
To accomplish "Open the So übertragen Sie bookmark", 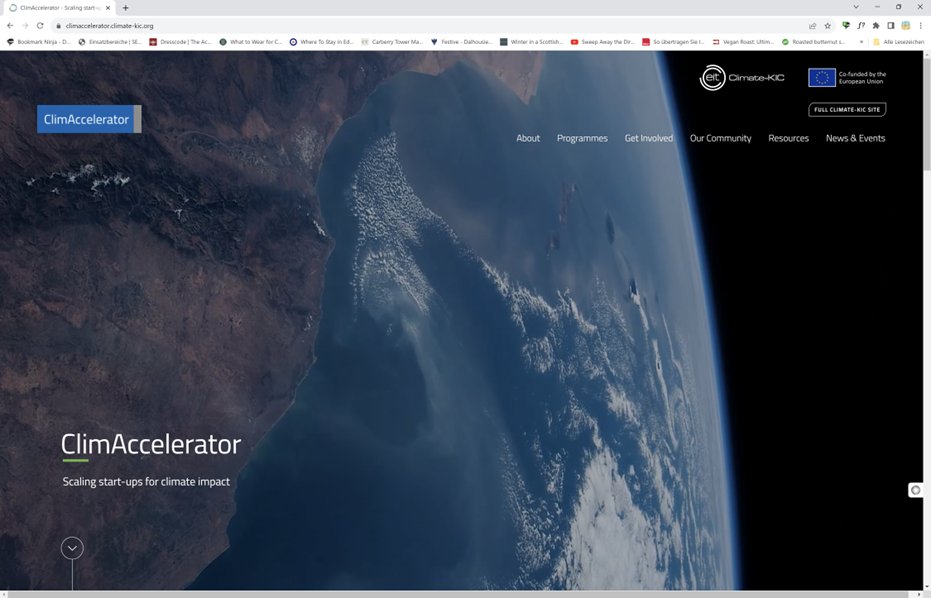I will coord(673,42).
